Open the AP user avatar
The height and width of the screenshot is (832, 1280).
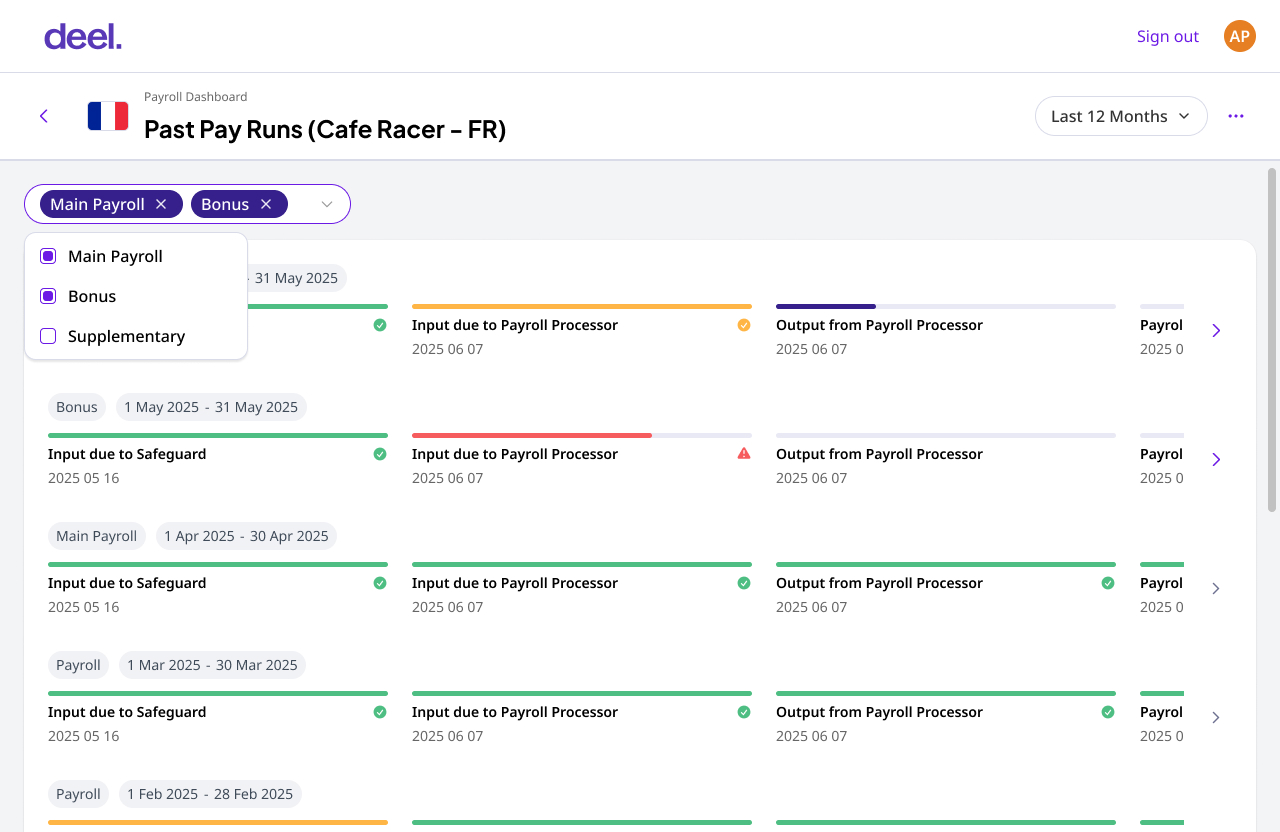click(x=1240, y=36)
